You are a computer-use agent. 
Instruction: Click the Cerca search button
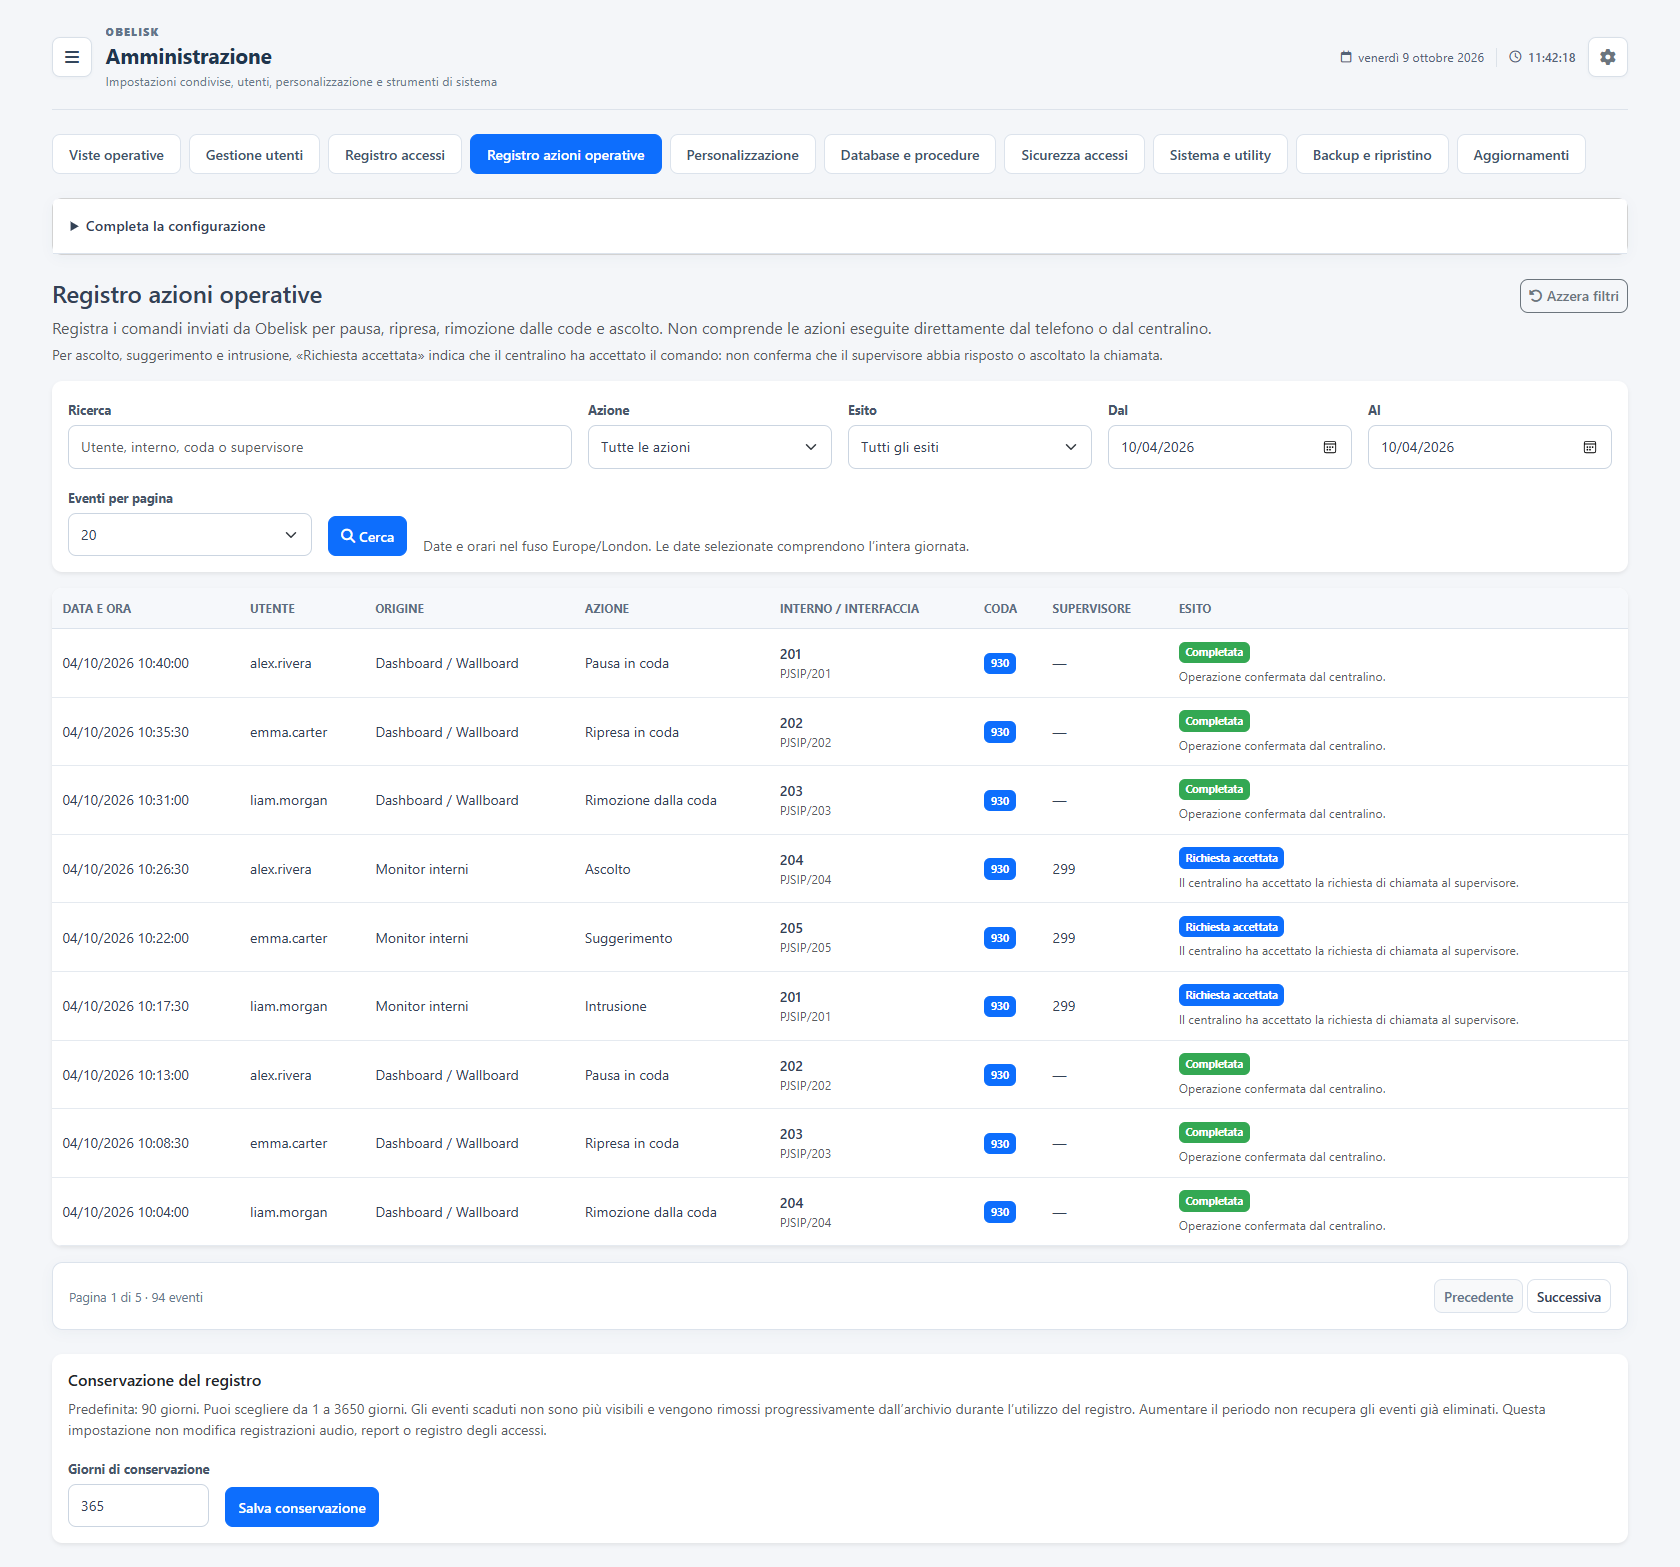click(x=367, y=536)
